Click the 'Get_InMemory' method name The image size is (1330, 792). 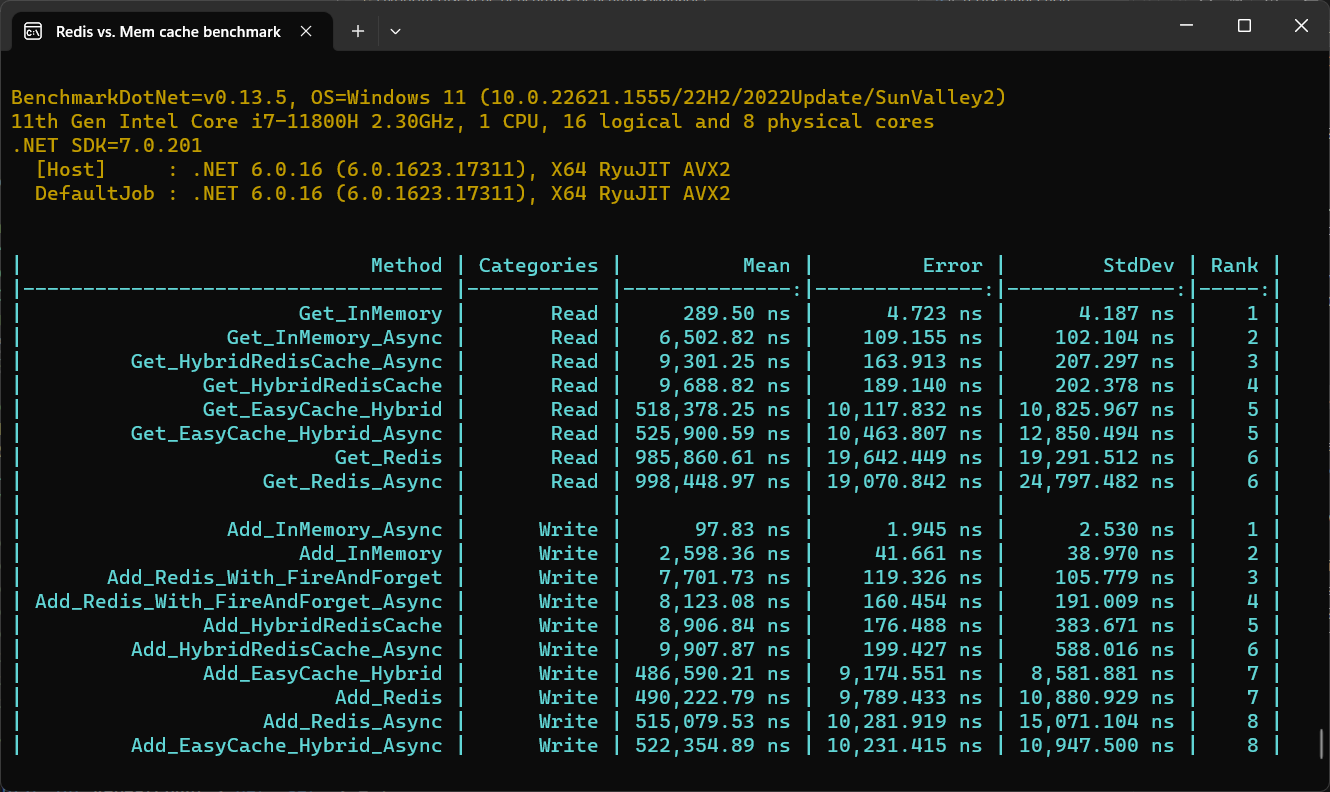[x=370, y=313]
